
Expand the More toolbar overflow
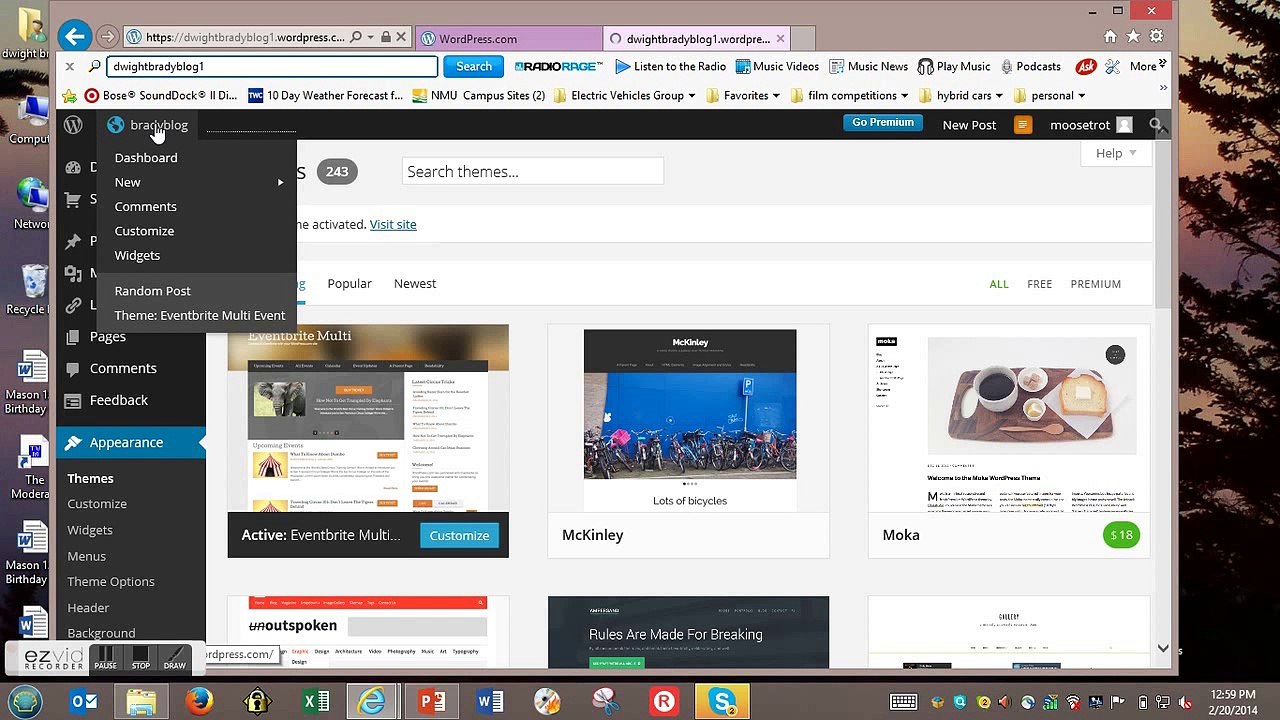[x=1147, y=66]
